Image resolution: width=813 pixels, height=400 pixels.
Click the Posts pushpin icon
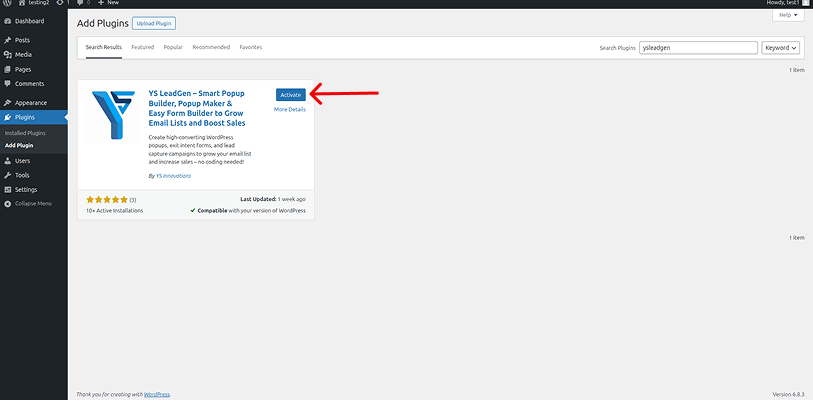pos(7,40)
